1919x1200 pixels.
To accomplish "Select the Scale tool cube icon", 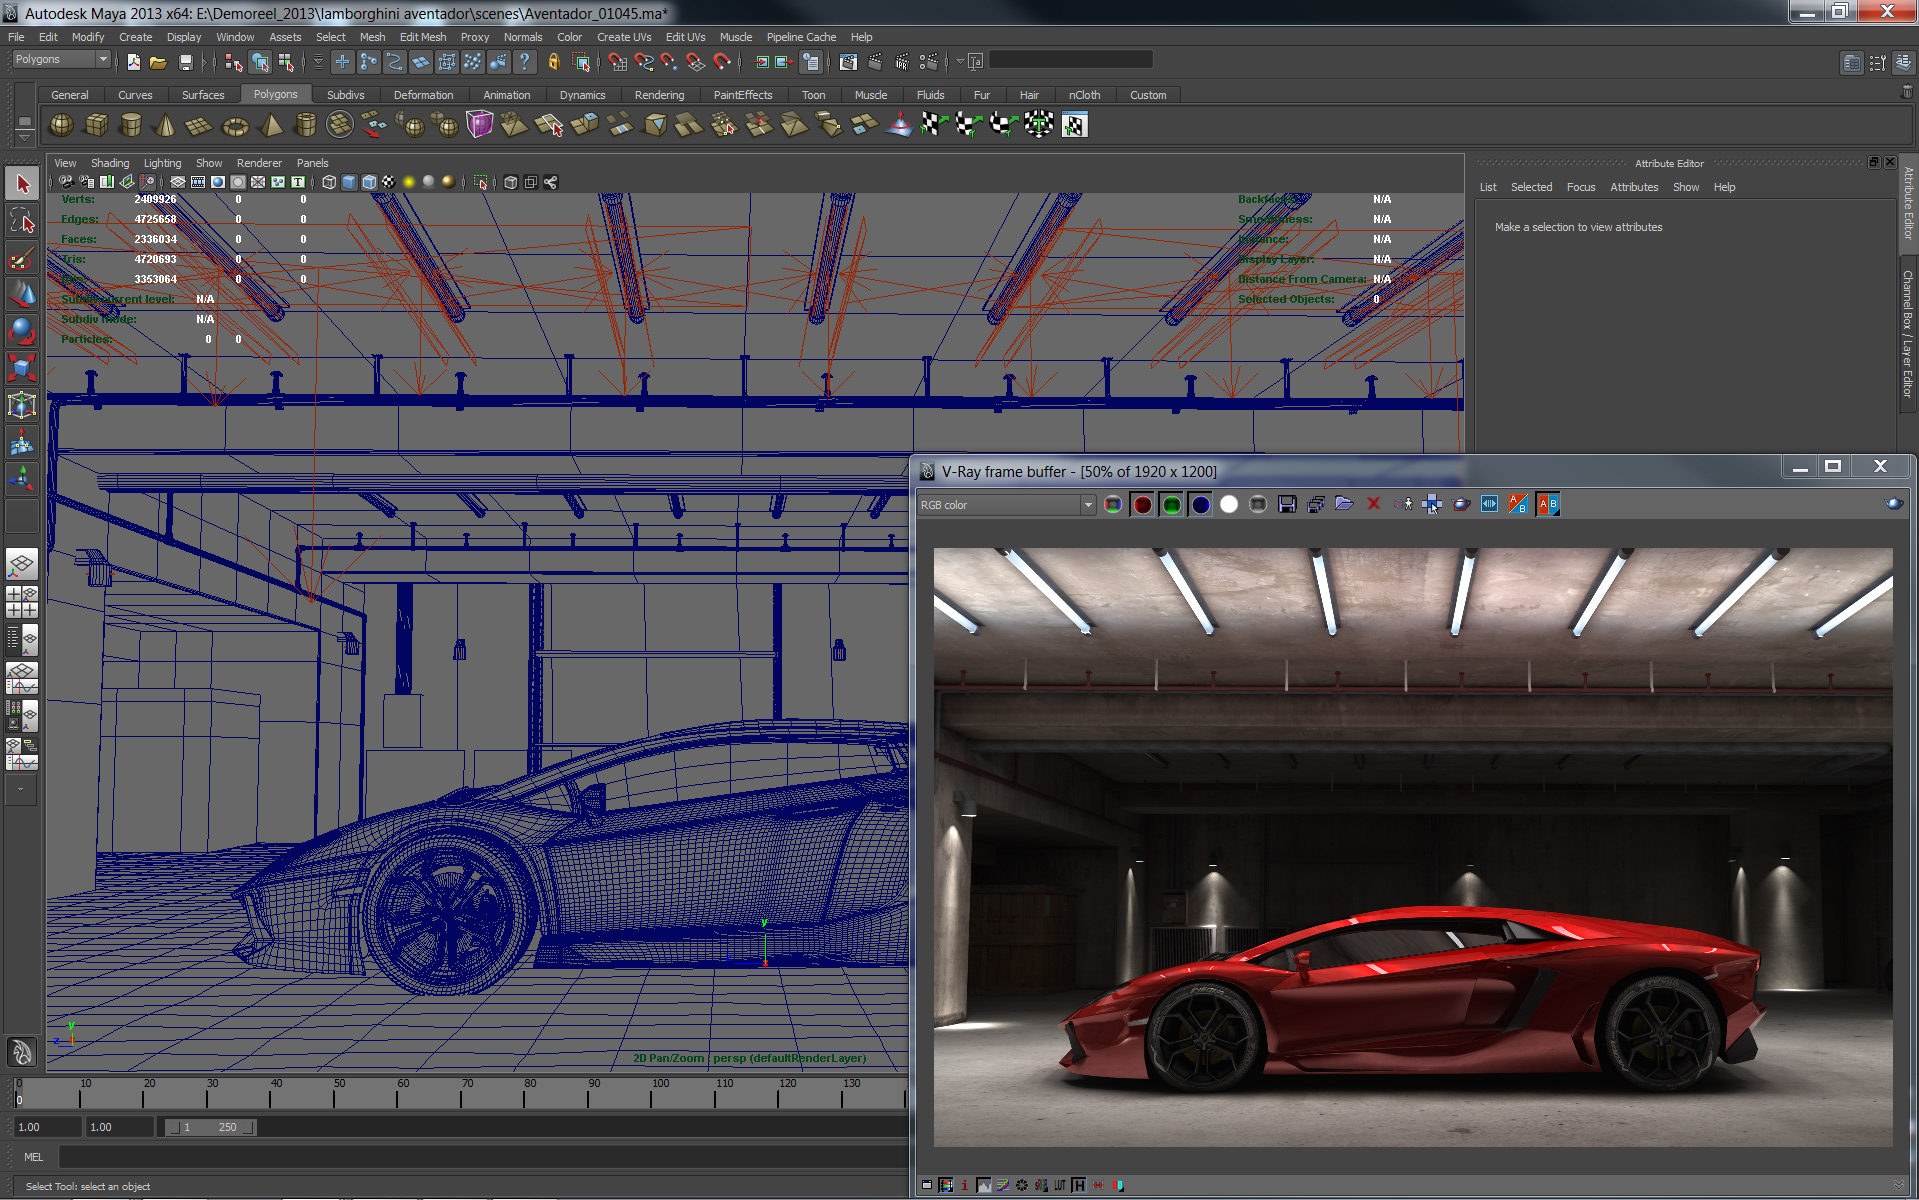I will point(22,367).
